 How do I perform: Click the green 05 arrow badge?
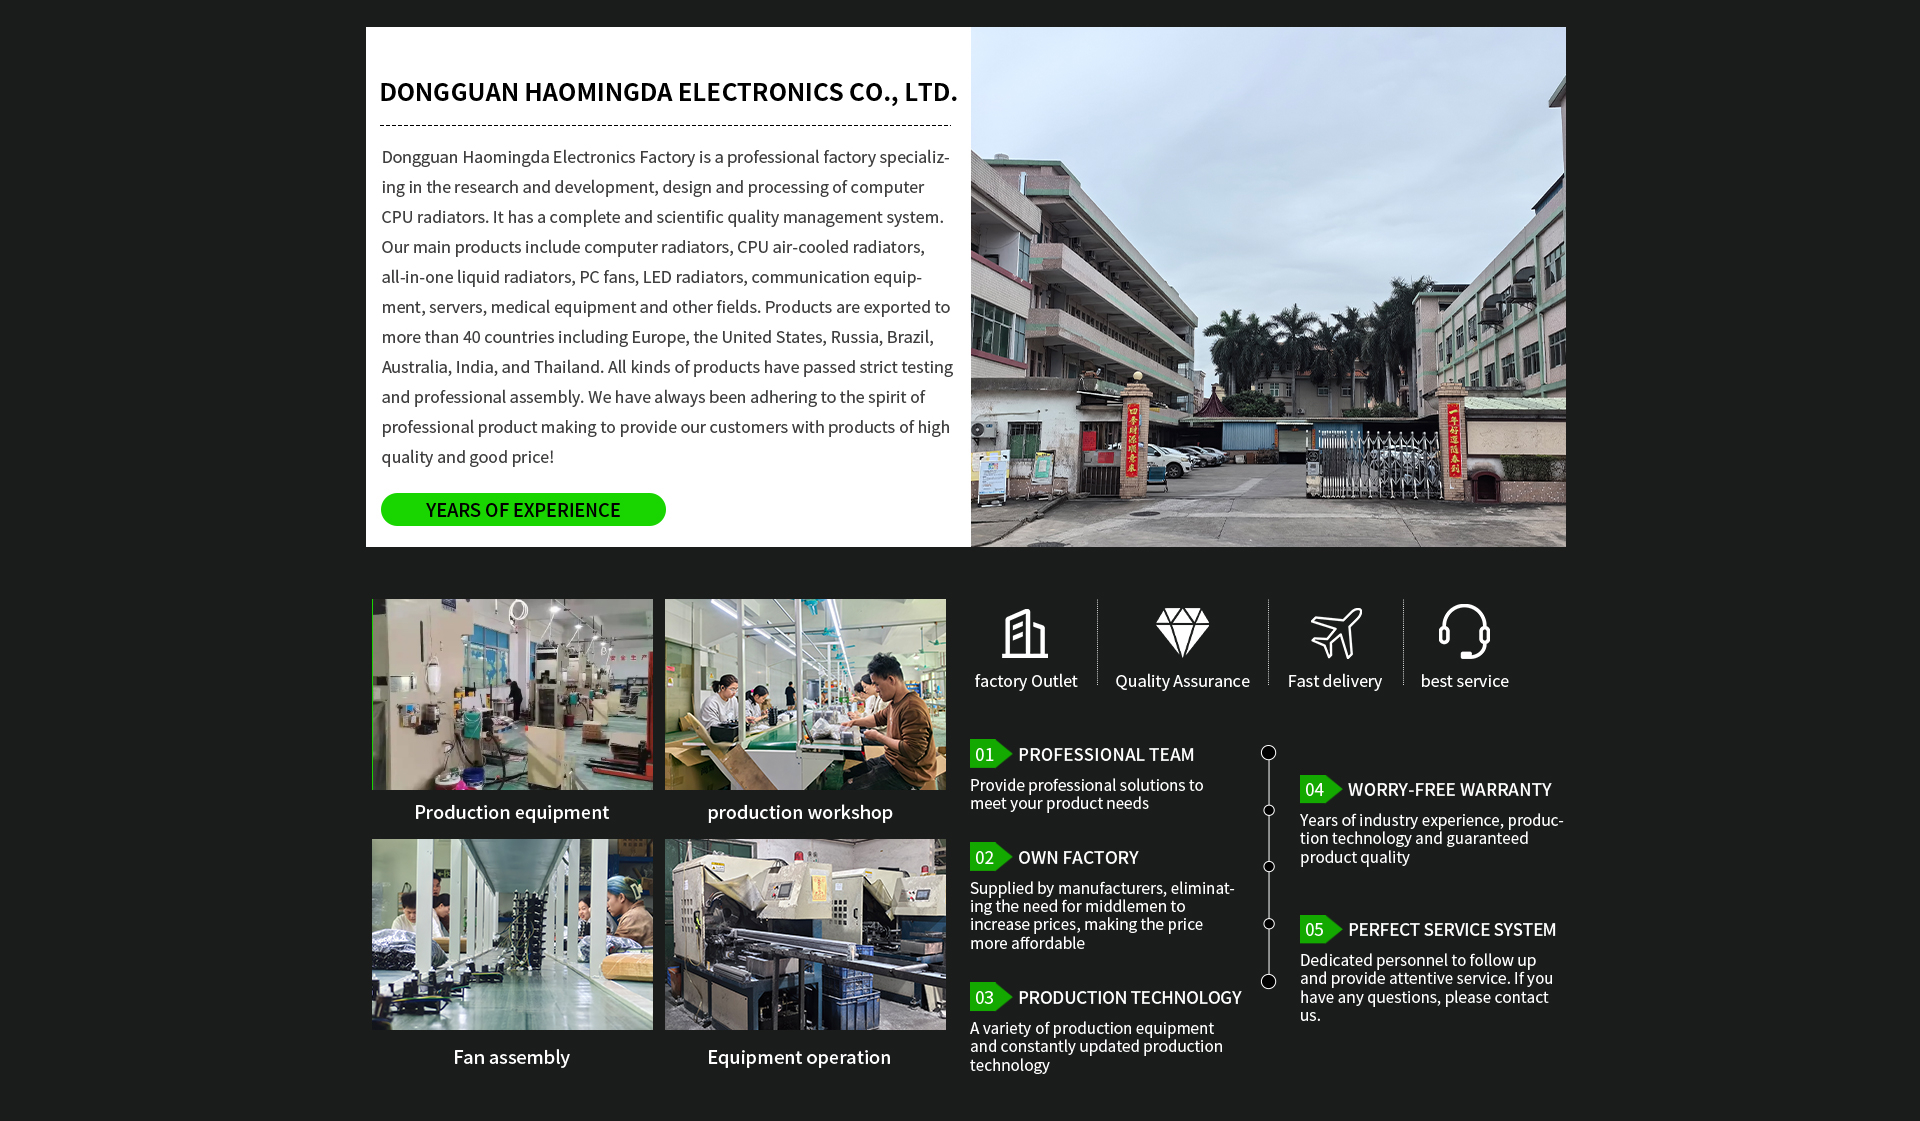pos(1319,929)
